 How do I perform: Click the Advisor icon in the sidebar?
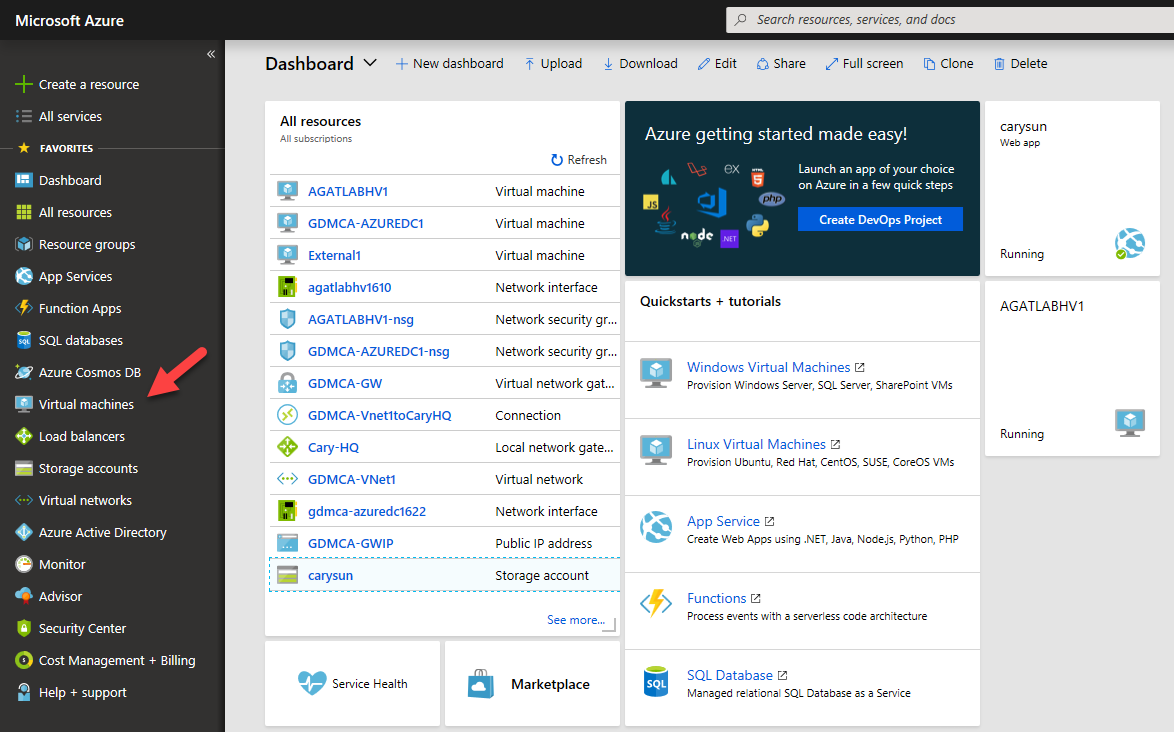click(24, 596)
